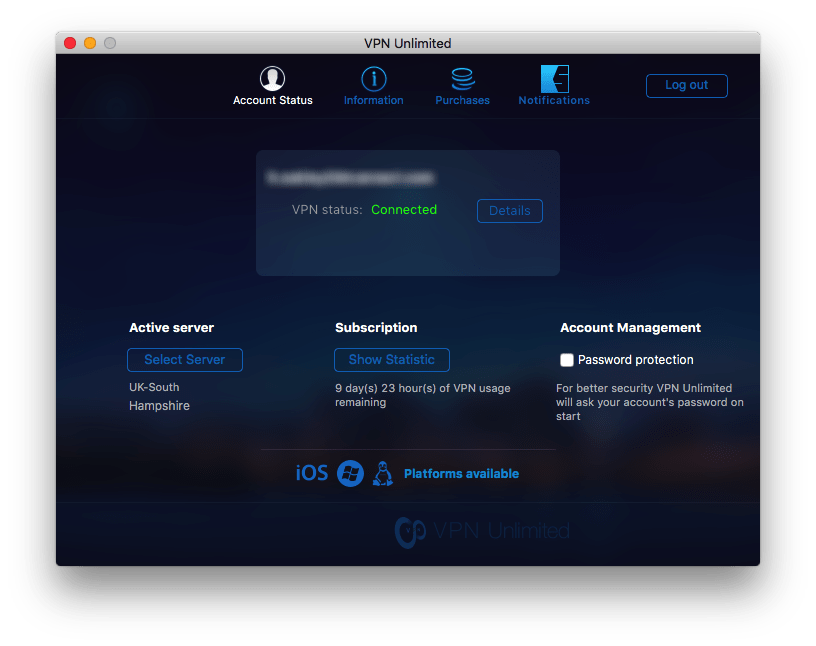
Task: Minimize the window with the yellow button
Action: 90,43
